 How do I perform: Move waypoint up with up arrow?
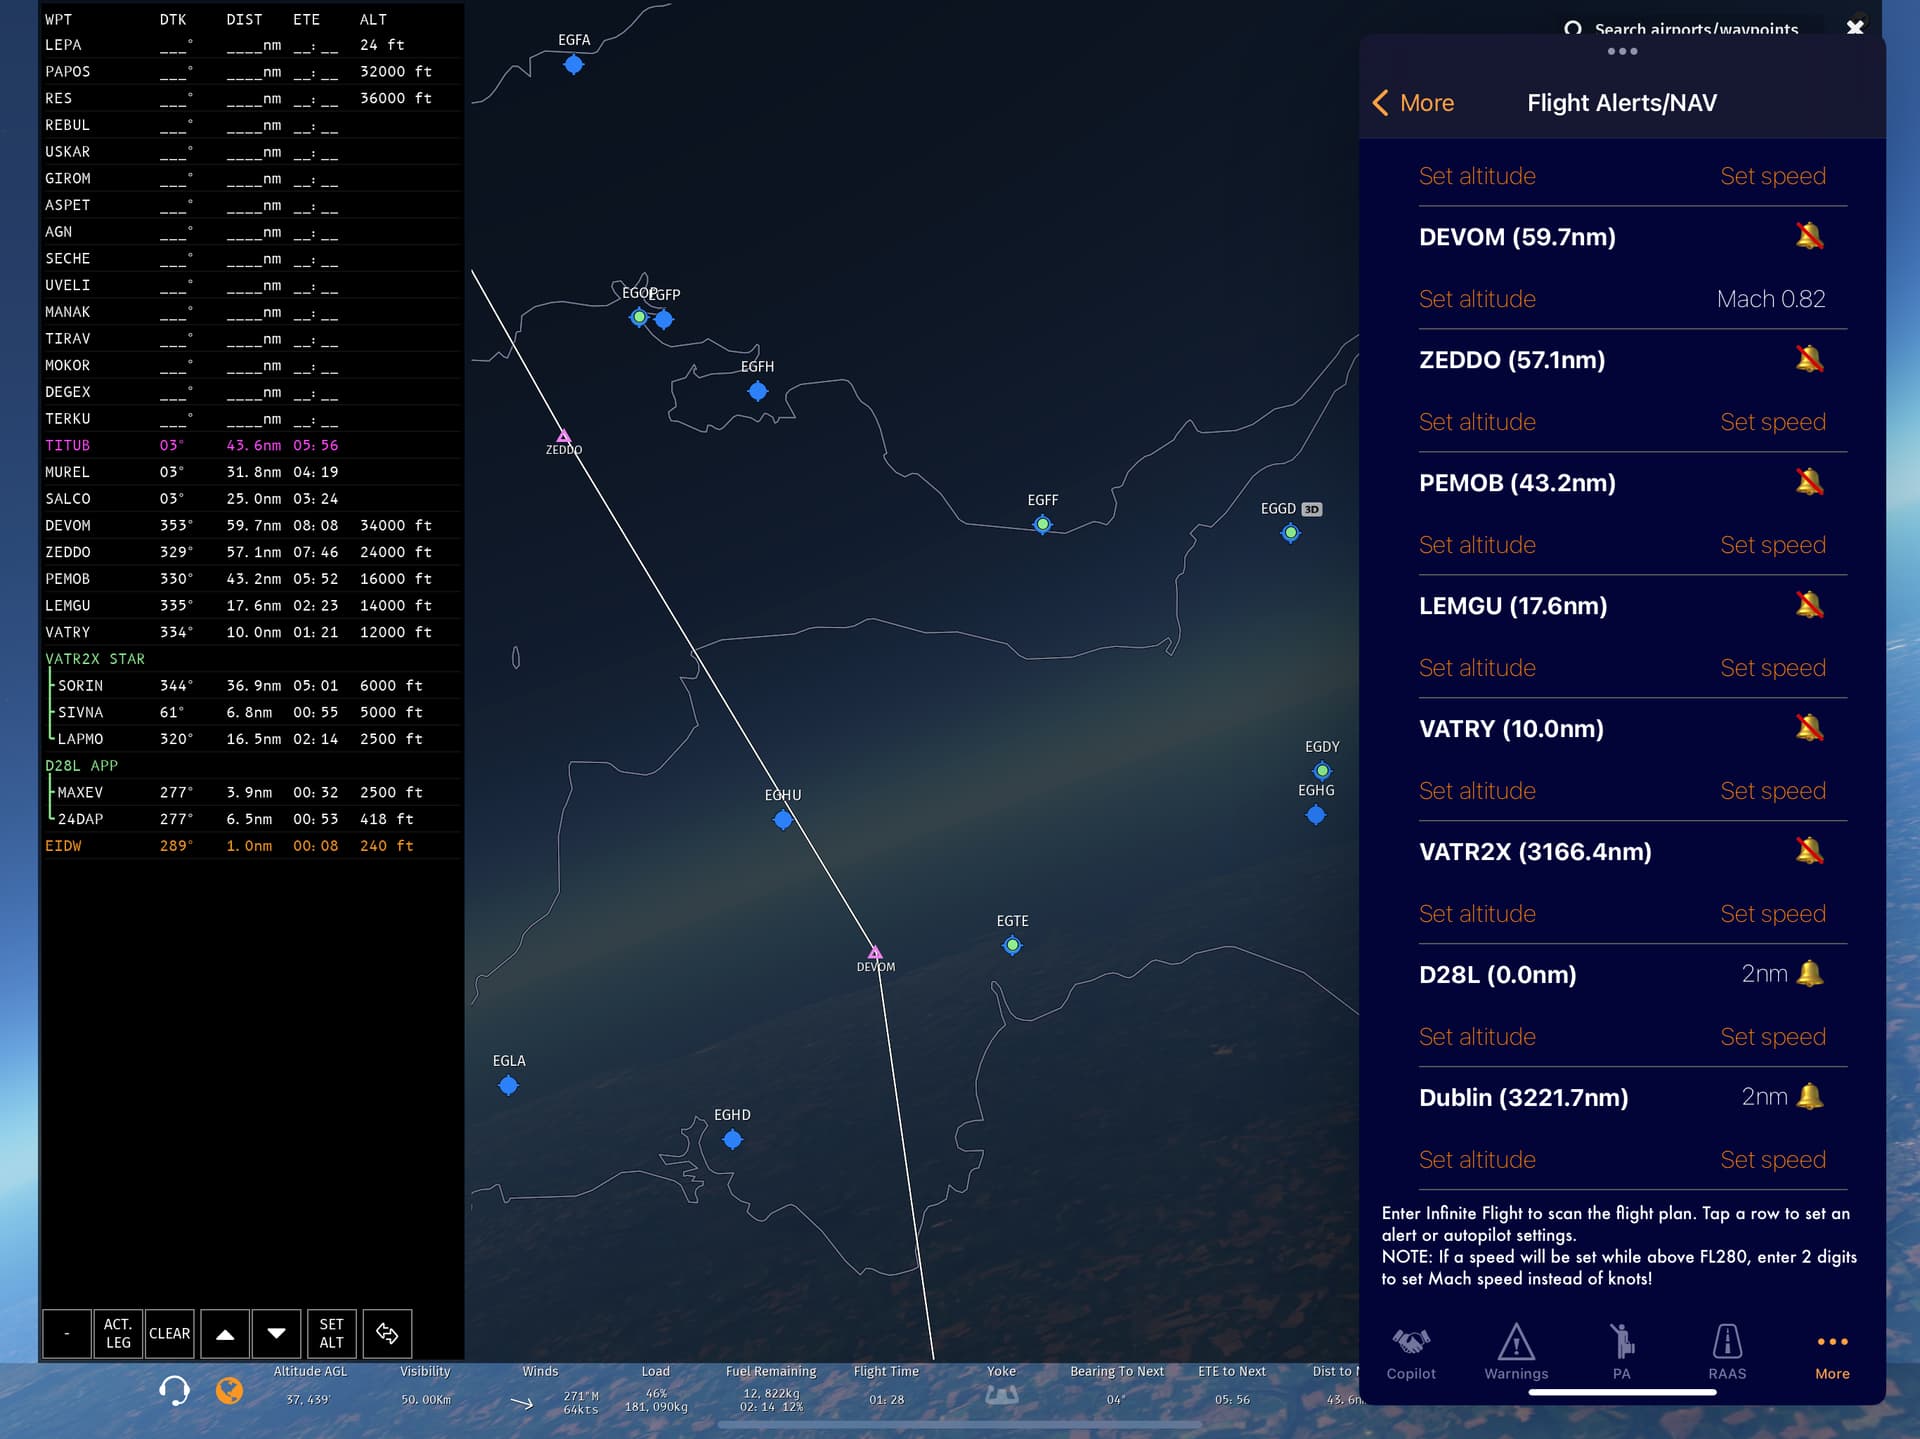(x=225, y=1333)
